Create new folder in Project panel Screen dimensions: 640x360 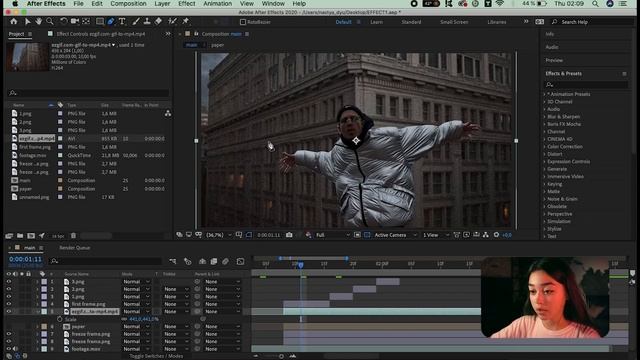pos(20,236)
